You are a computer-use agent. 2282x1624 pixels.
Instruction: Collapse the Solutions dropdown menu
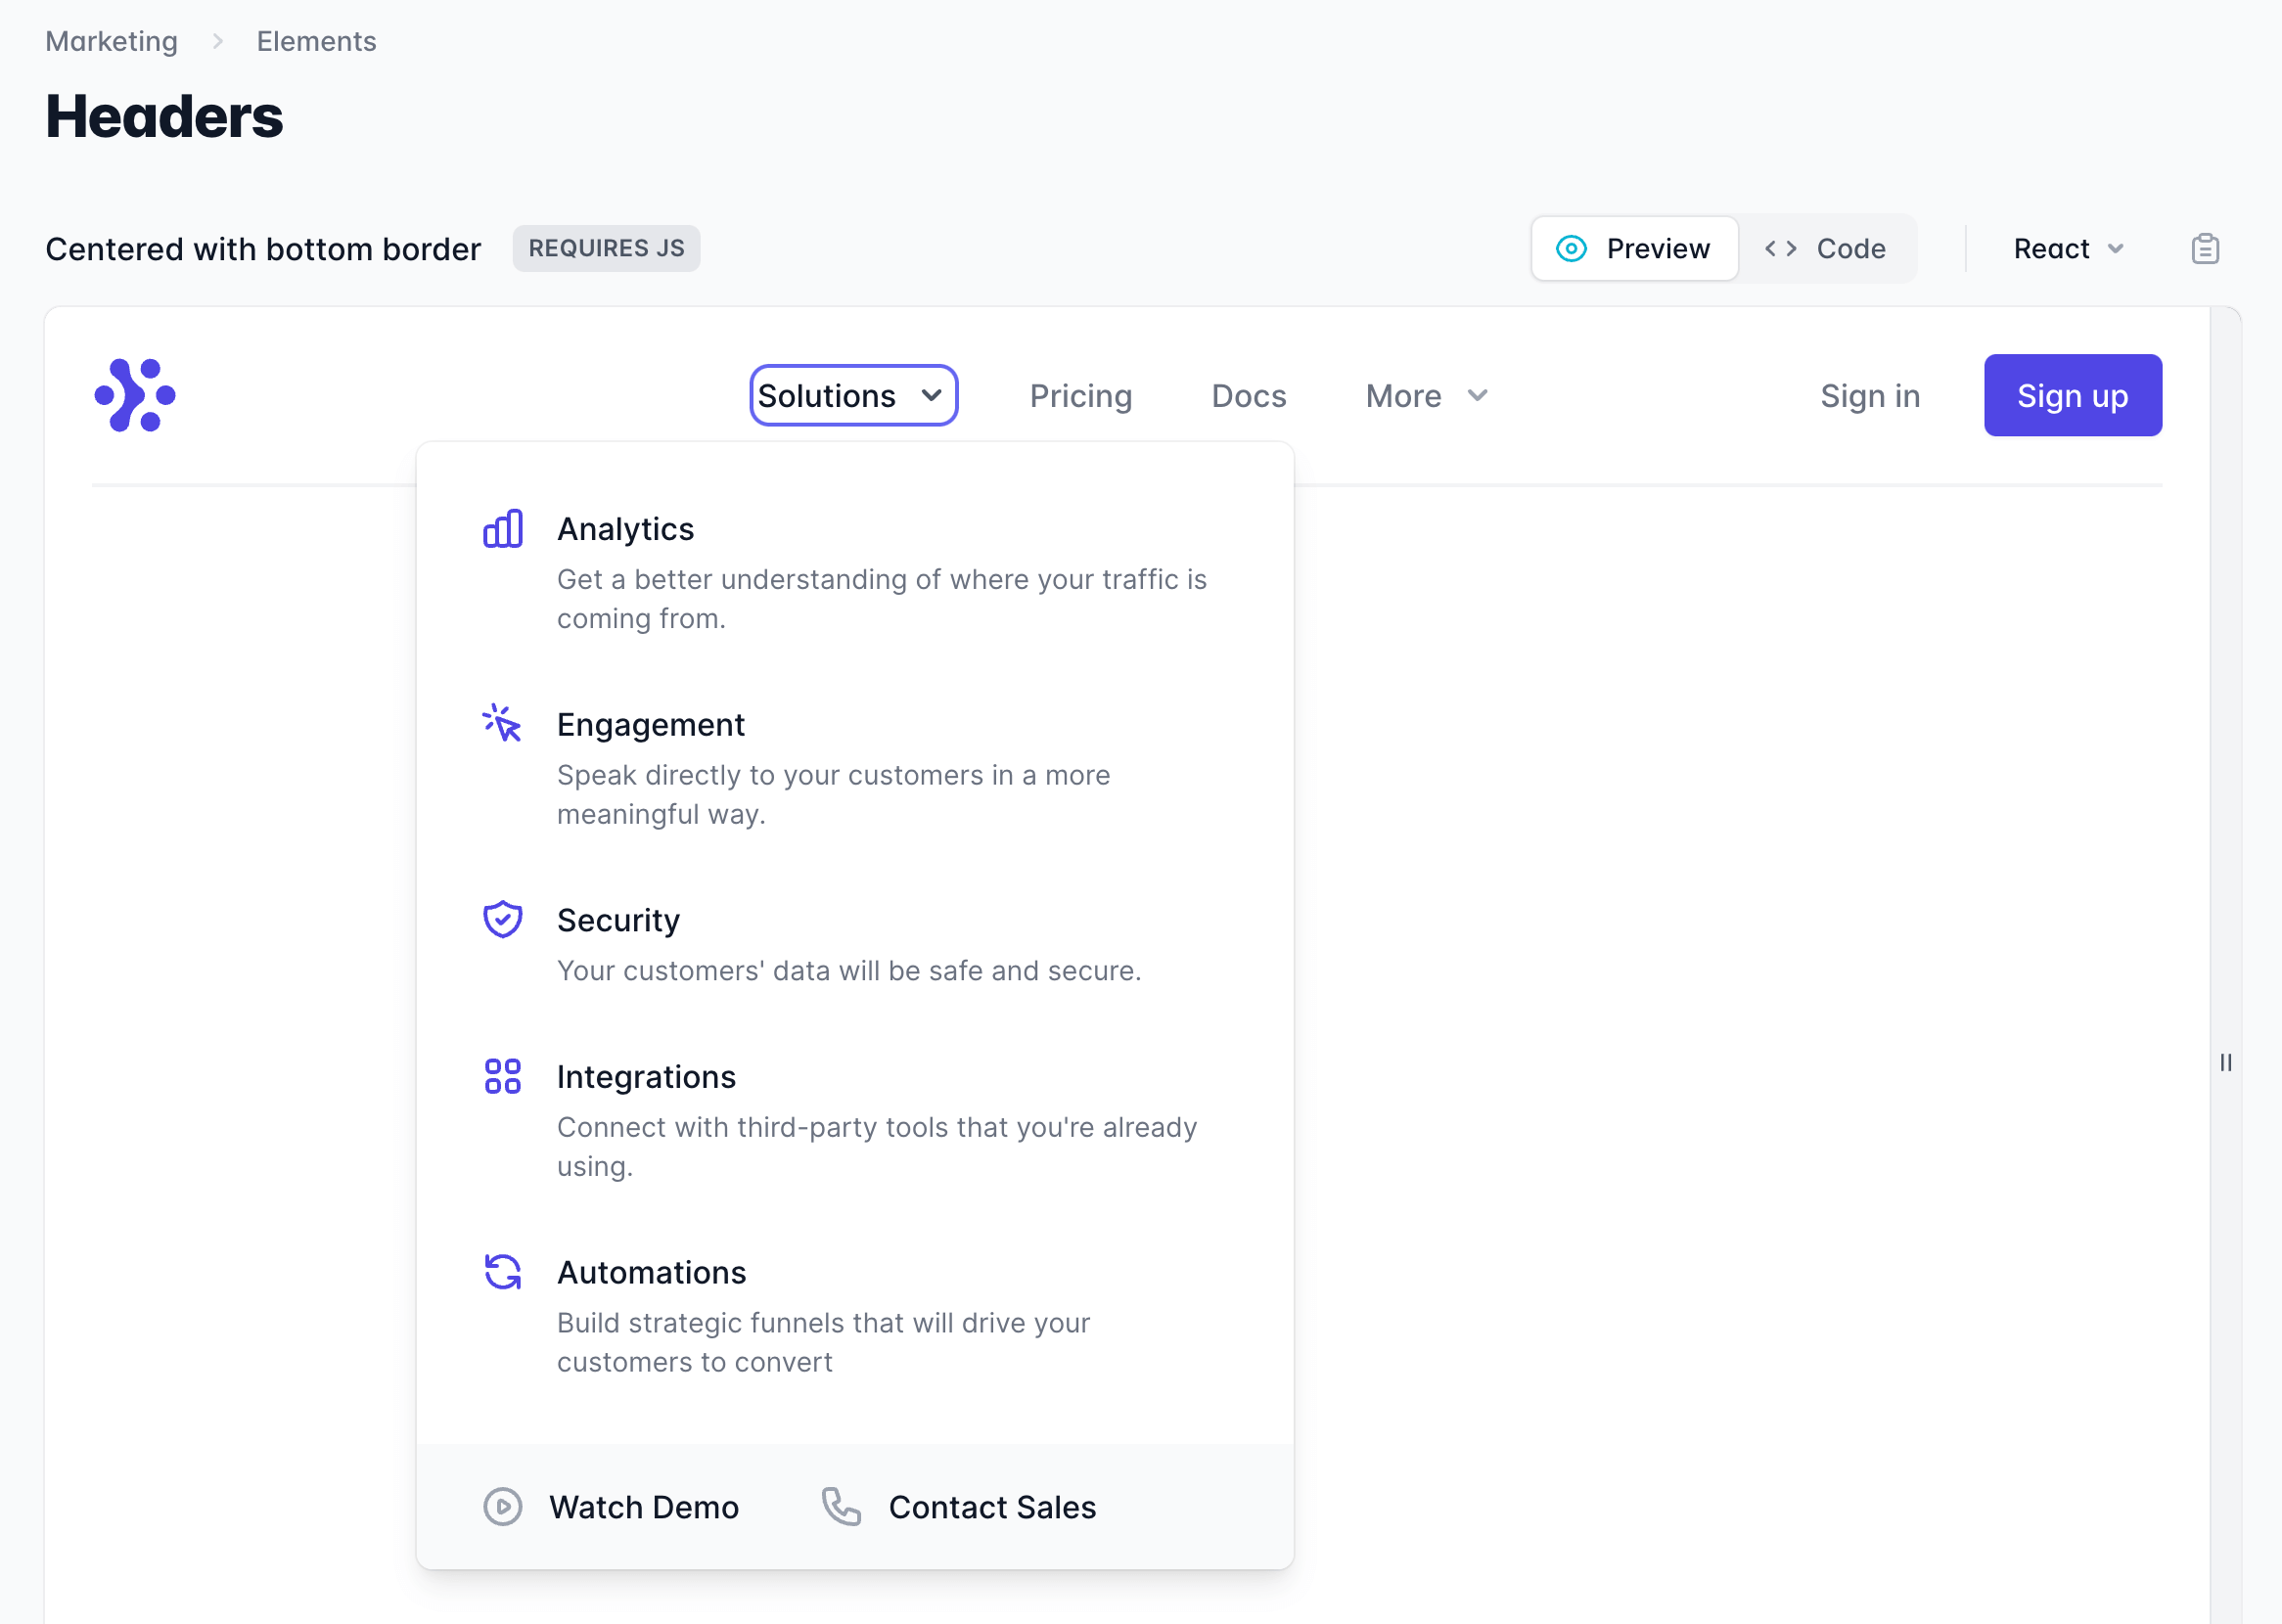tap(853, 396)
